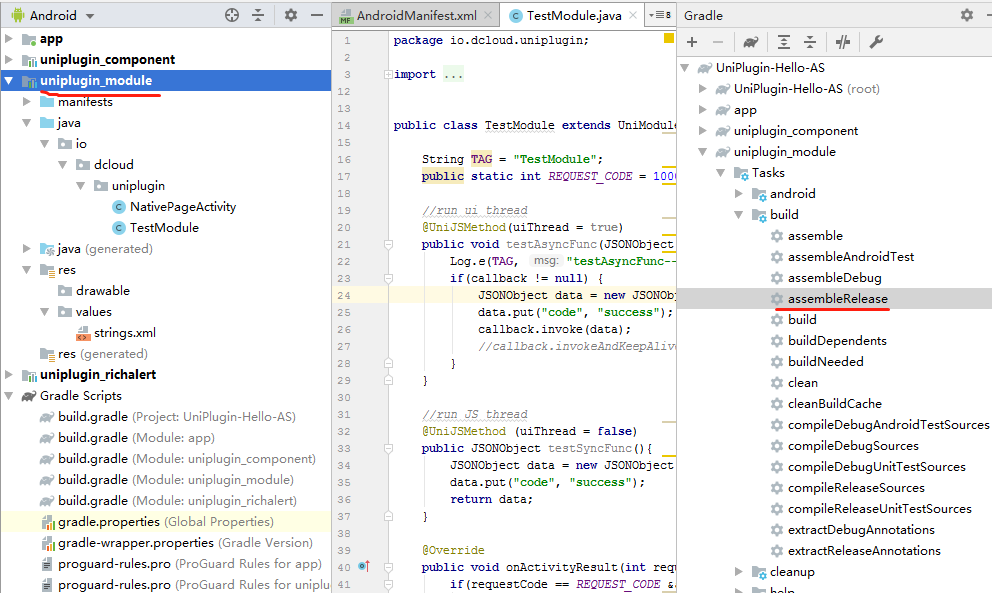Image resolution: width=992 pixels, height=593 pixels.
Task: Click the override gutter icon at line 40
Action: point(364,566)
